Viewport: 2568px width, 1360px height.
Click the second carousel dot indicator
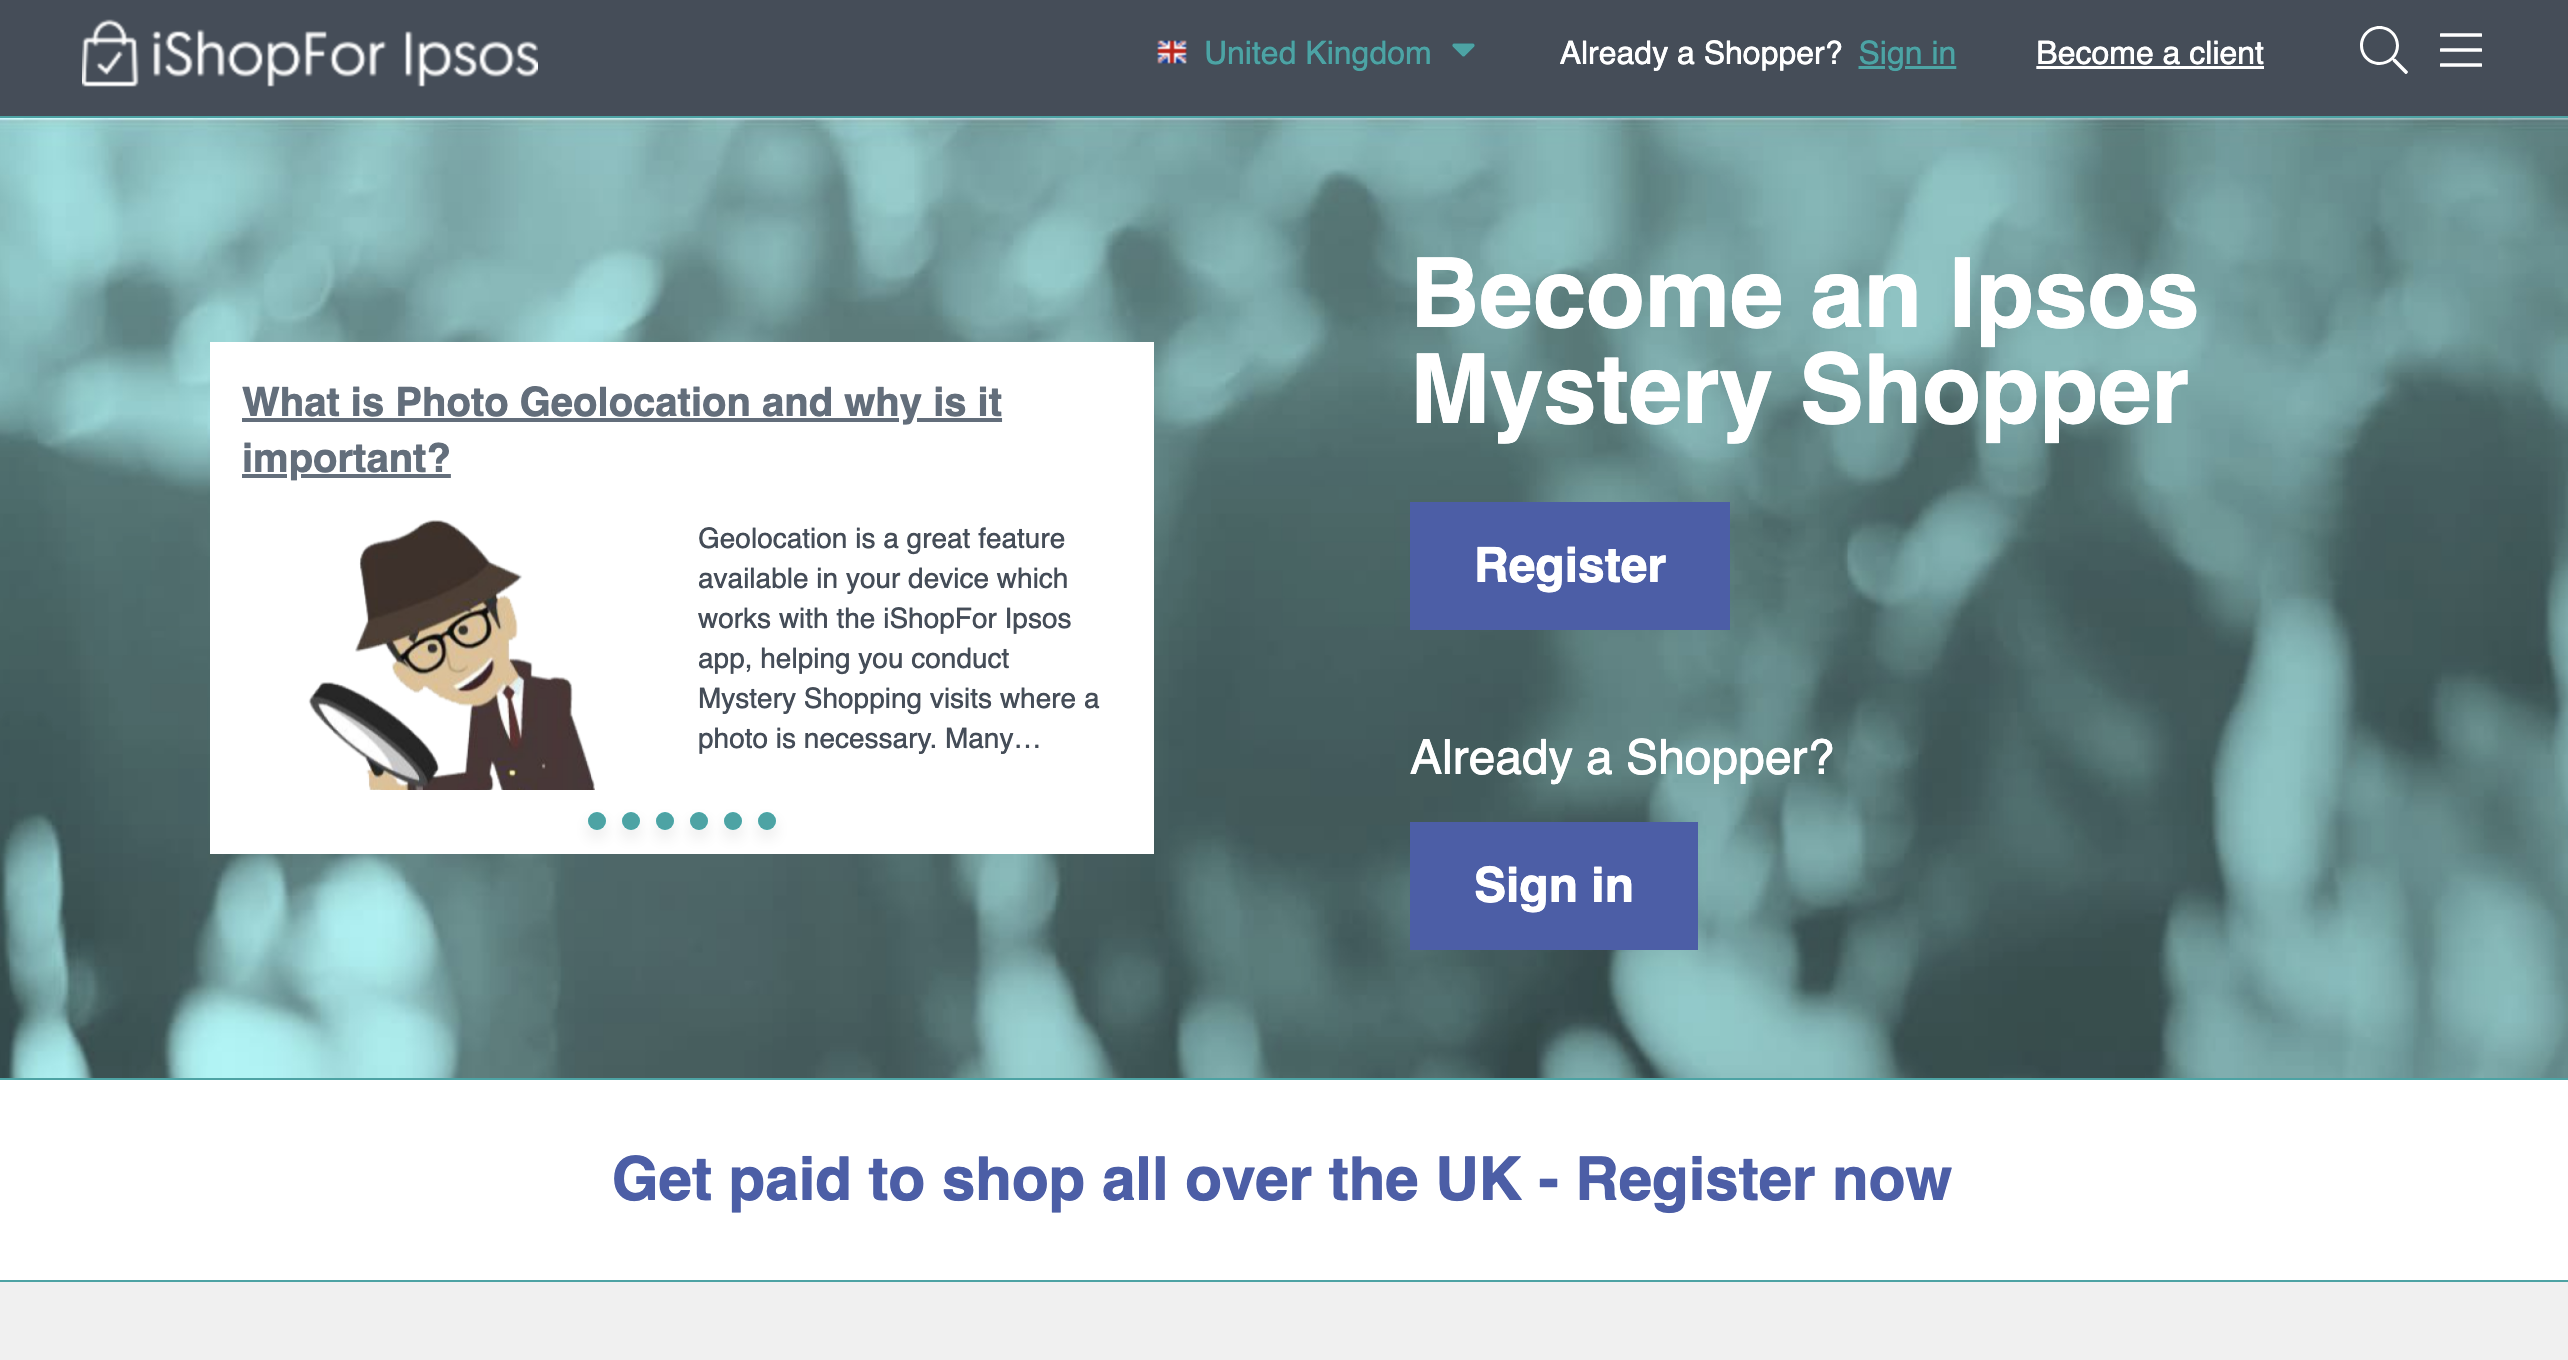(x=630, y=822)
